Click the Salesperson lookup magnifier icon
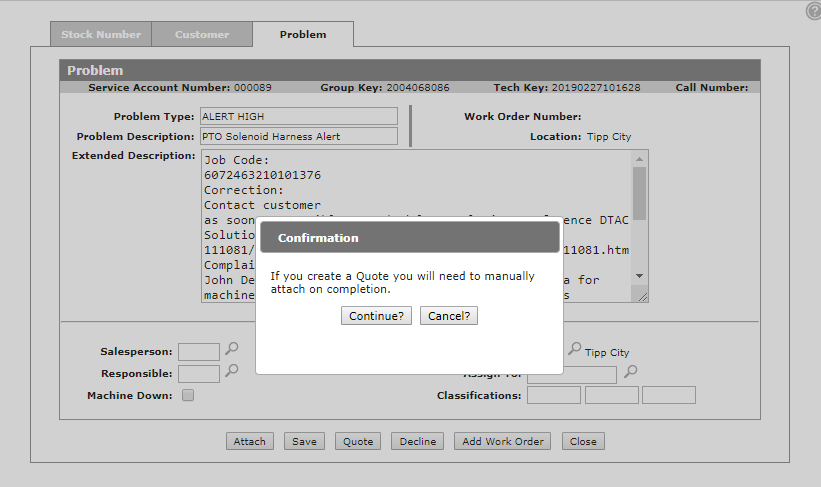 pyautogui.click(x=231, y=349)
